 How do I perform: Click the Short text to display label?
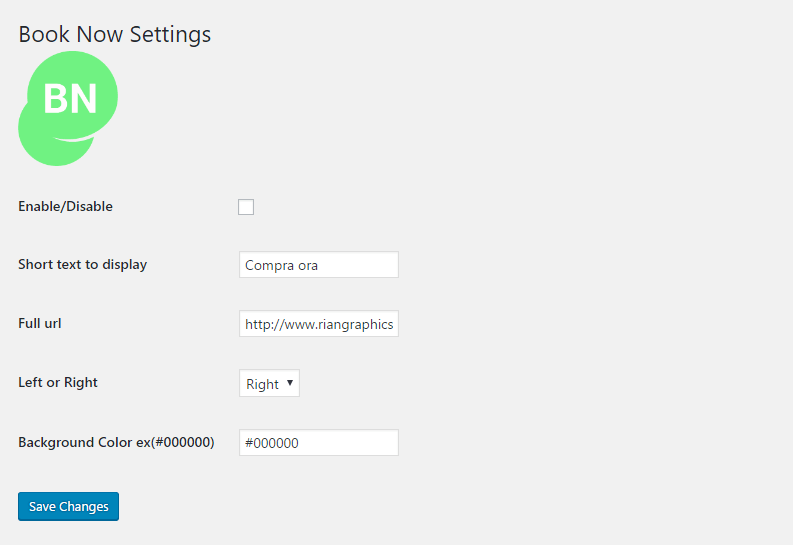pyautogui.click(x=82, y=264)
